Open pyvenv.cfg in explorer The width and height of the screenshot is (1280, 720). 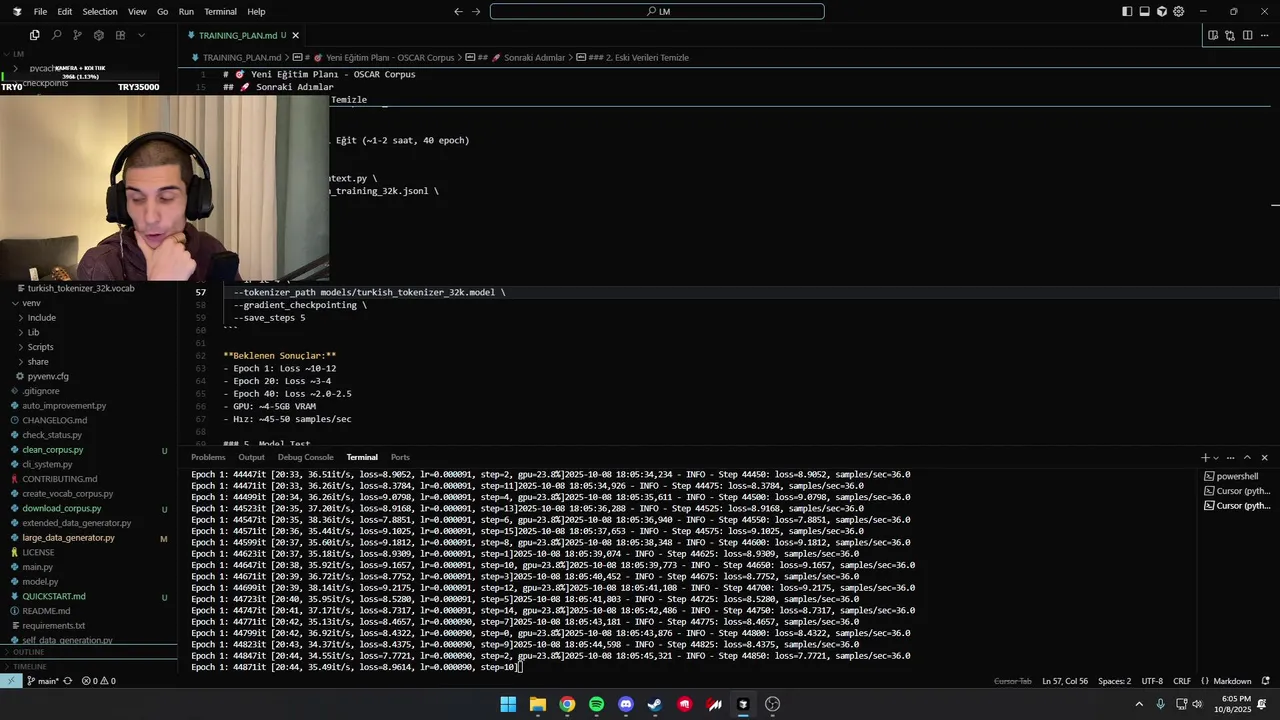(48, 376)
